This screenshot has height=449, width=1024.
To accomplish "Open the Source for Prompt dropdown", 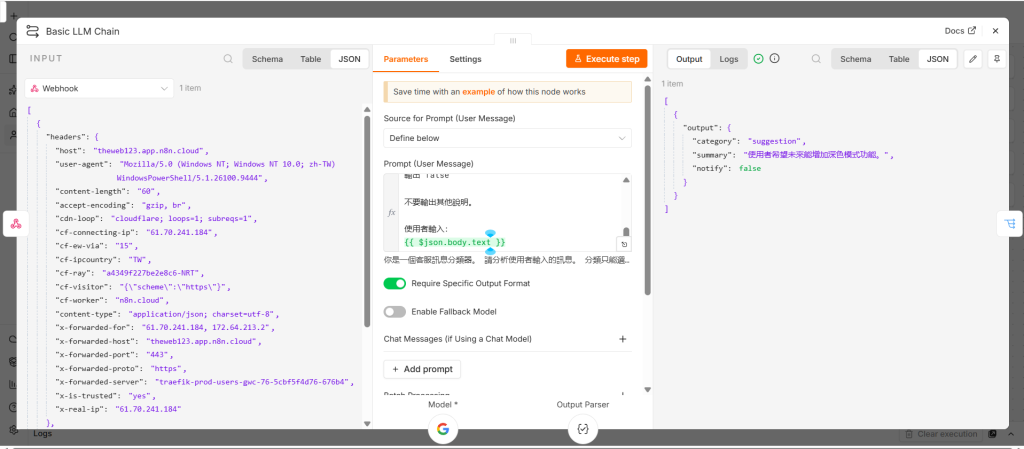I will 507,138.
